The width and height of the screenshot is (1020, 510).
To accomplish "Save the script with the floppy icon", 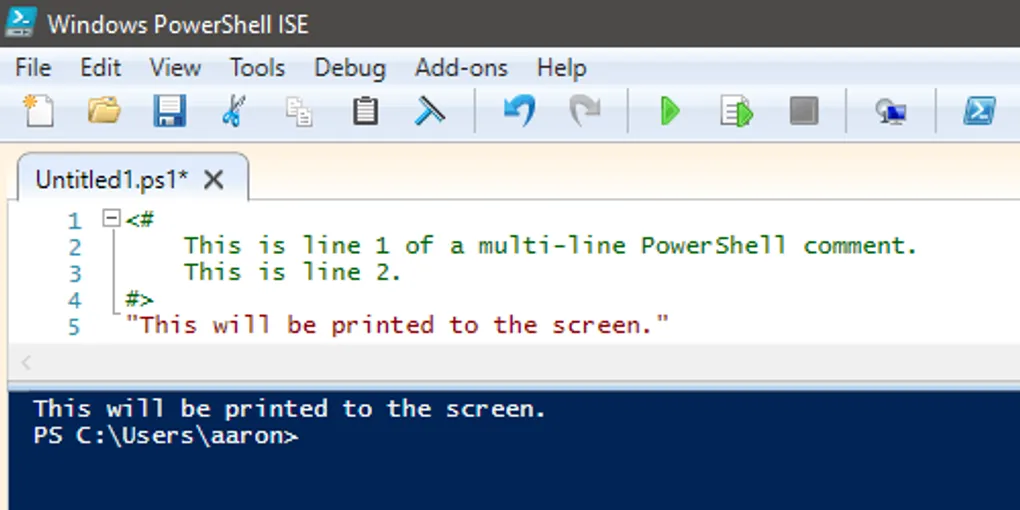I will coord(169,110).
